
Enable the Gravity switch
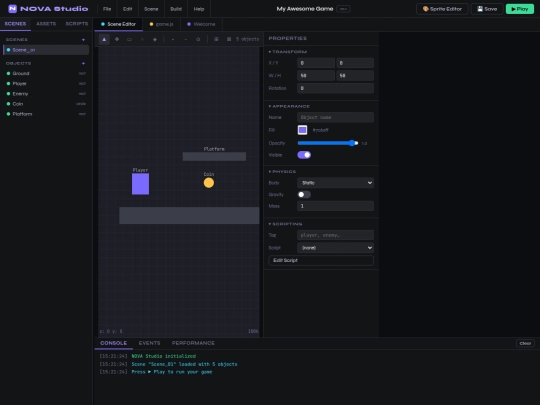coord(304,195)
